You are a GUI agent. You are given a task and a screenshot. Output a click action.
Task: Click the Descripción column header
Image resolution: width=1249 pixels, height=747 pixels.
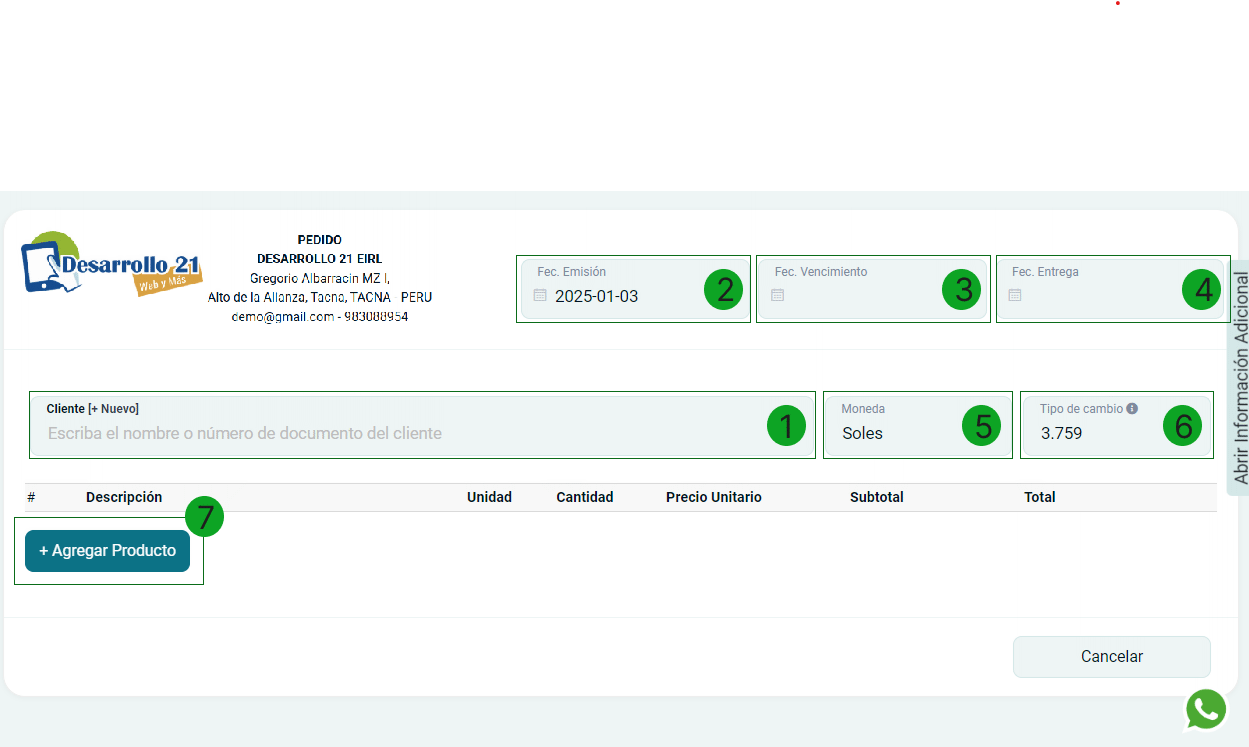[x=124, y=497]
